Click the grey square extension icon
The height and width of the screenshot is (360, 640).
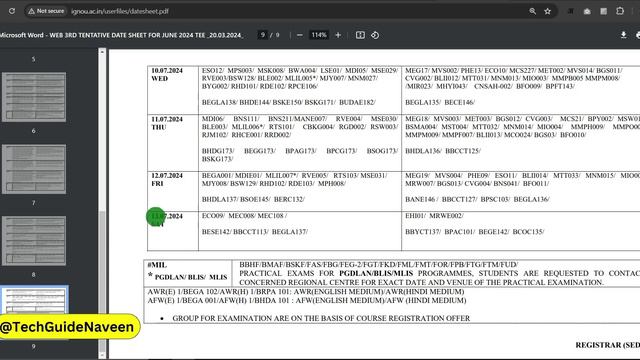[x=604, y=11]
